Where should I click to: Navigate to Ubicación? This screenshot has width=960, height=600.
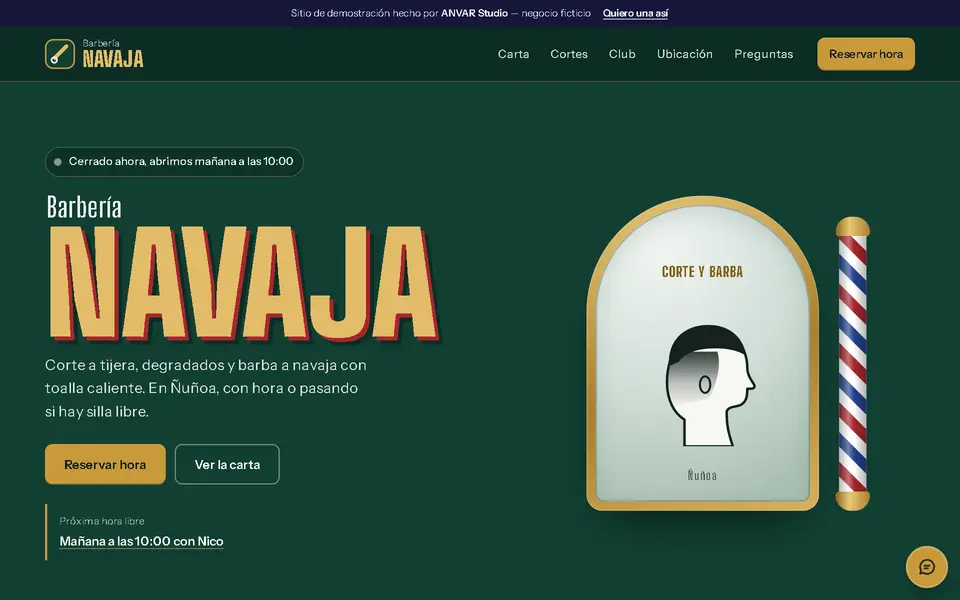pyautogui.click(x=684, y=54)
